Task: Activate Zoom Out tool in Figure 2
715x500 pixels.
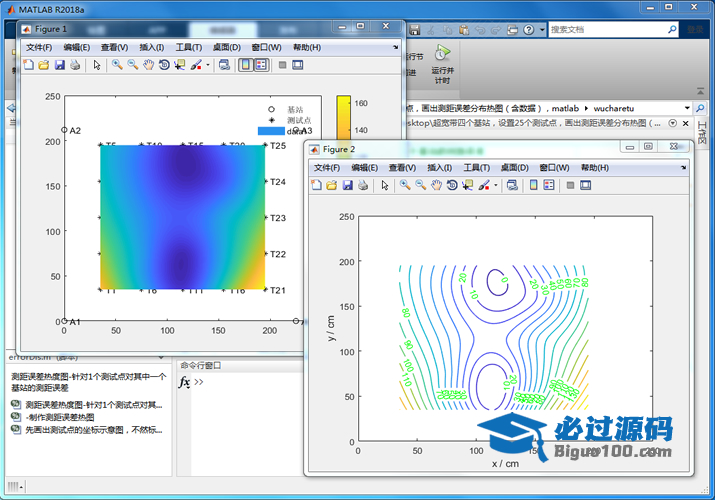Action: click(x=420, y=185)
